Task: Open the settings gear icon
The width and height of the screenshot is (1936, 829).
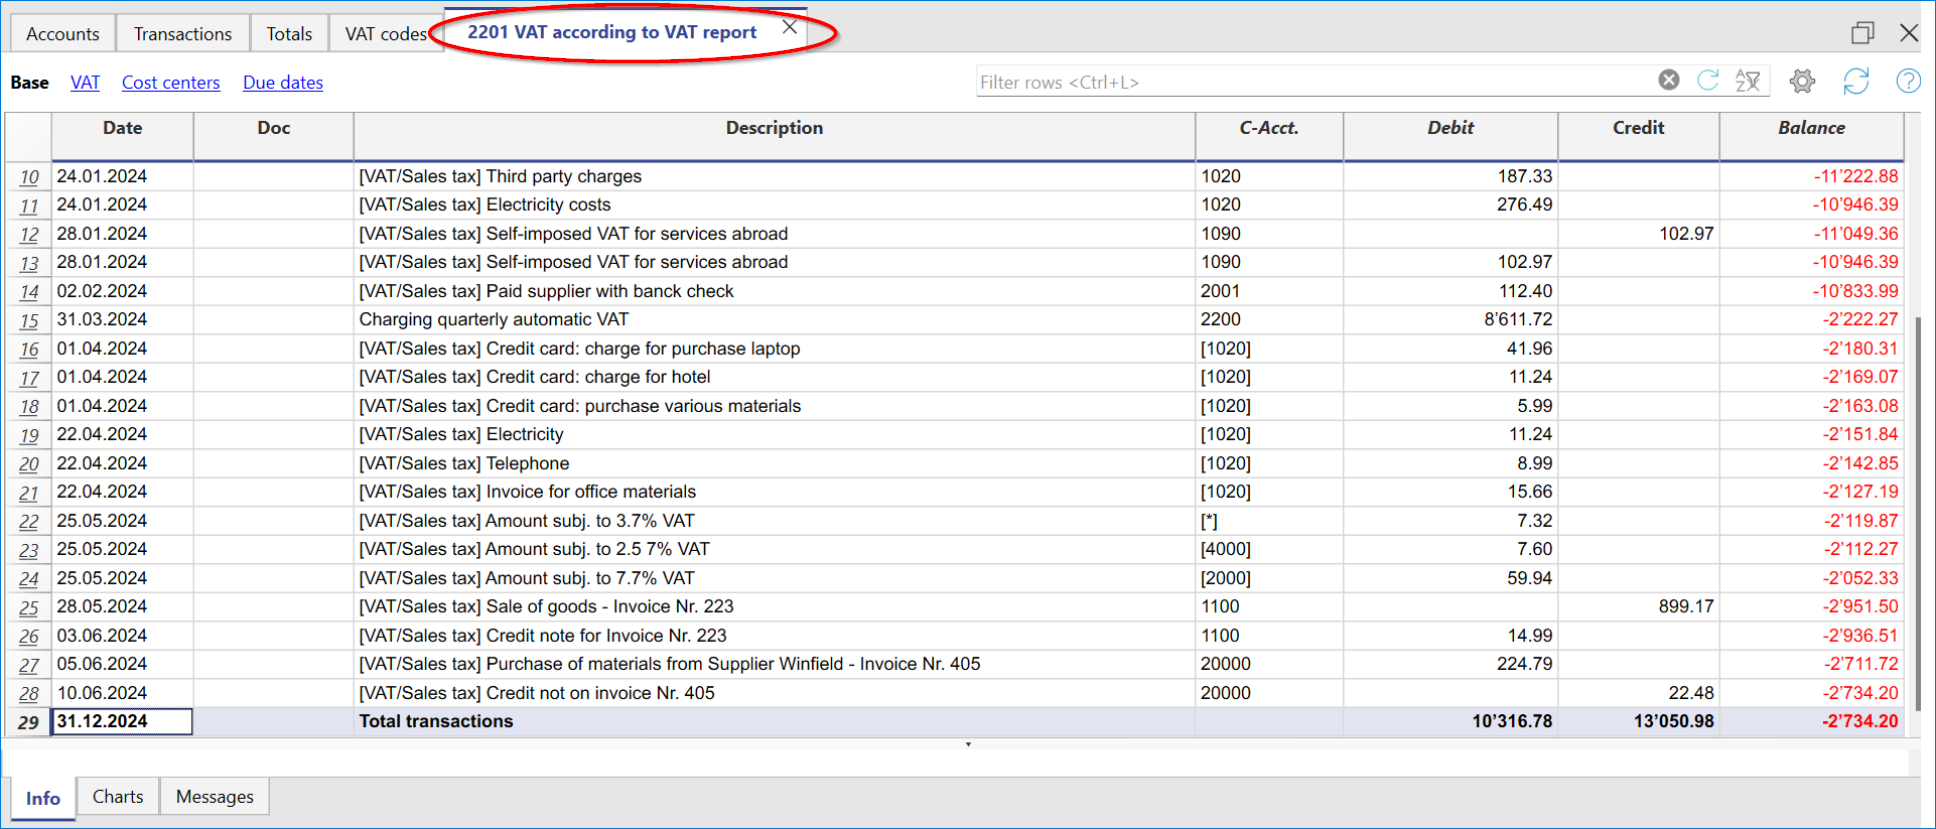Action: click(1802, 81)
